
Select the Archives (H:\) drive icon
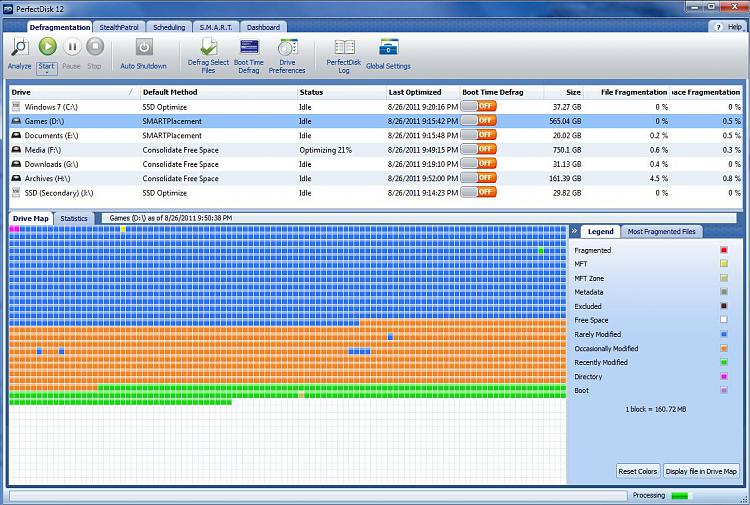click(16, 178)
